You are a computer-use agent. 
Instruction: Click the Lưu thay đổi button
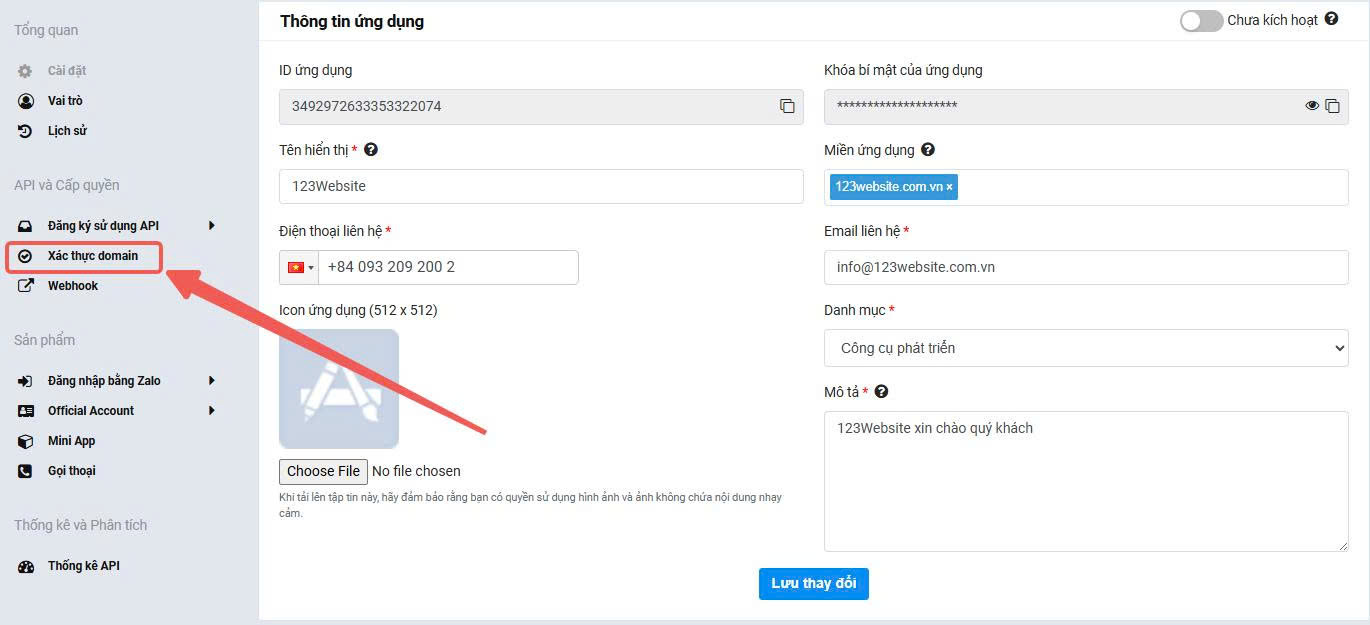pyautogui.click(x=814, y=584)
